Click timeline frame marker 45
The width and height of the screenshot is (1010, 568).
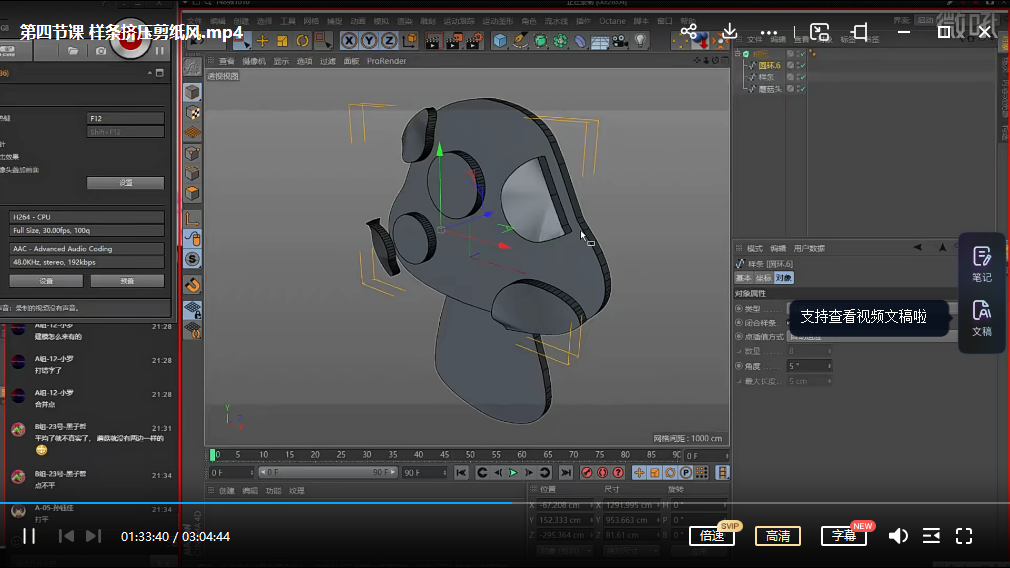click(x=444, y=455)
